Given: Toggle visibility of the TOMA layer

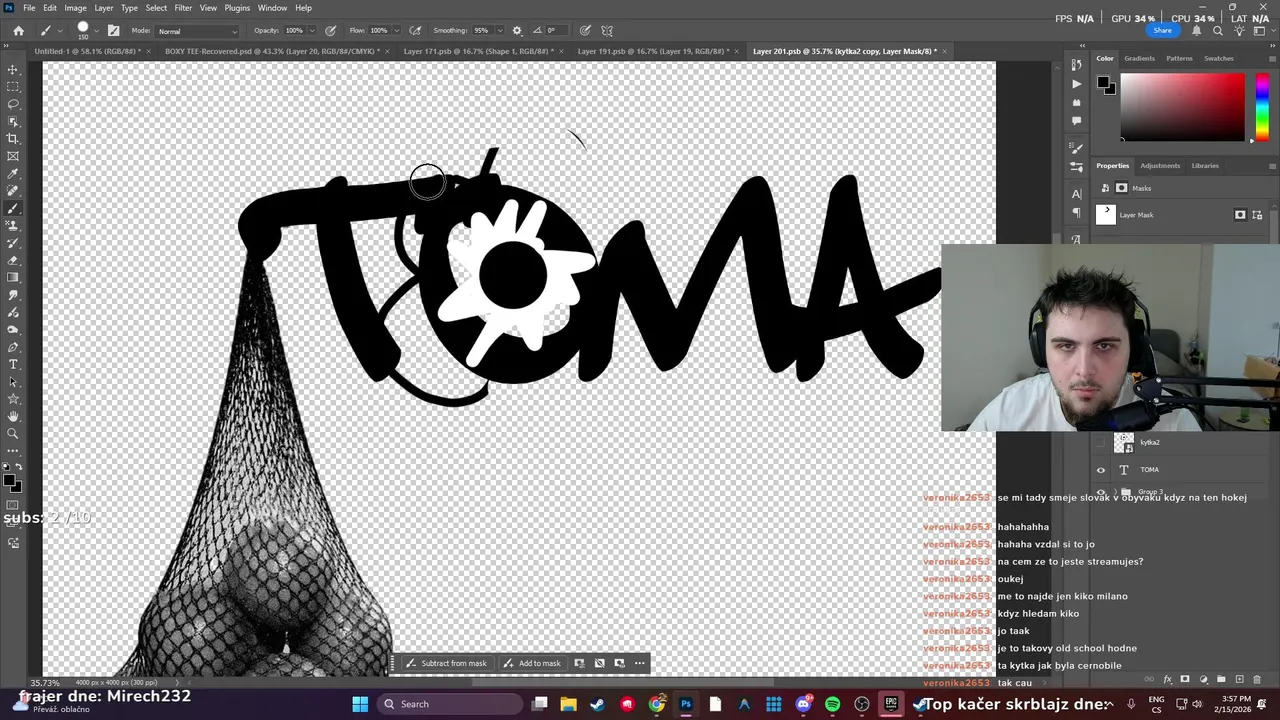Looking at the screenshot, I should (1101, 470).
